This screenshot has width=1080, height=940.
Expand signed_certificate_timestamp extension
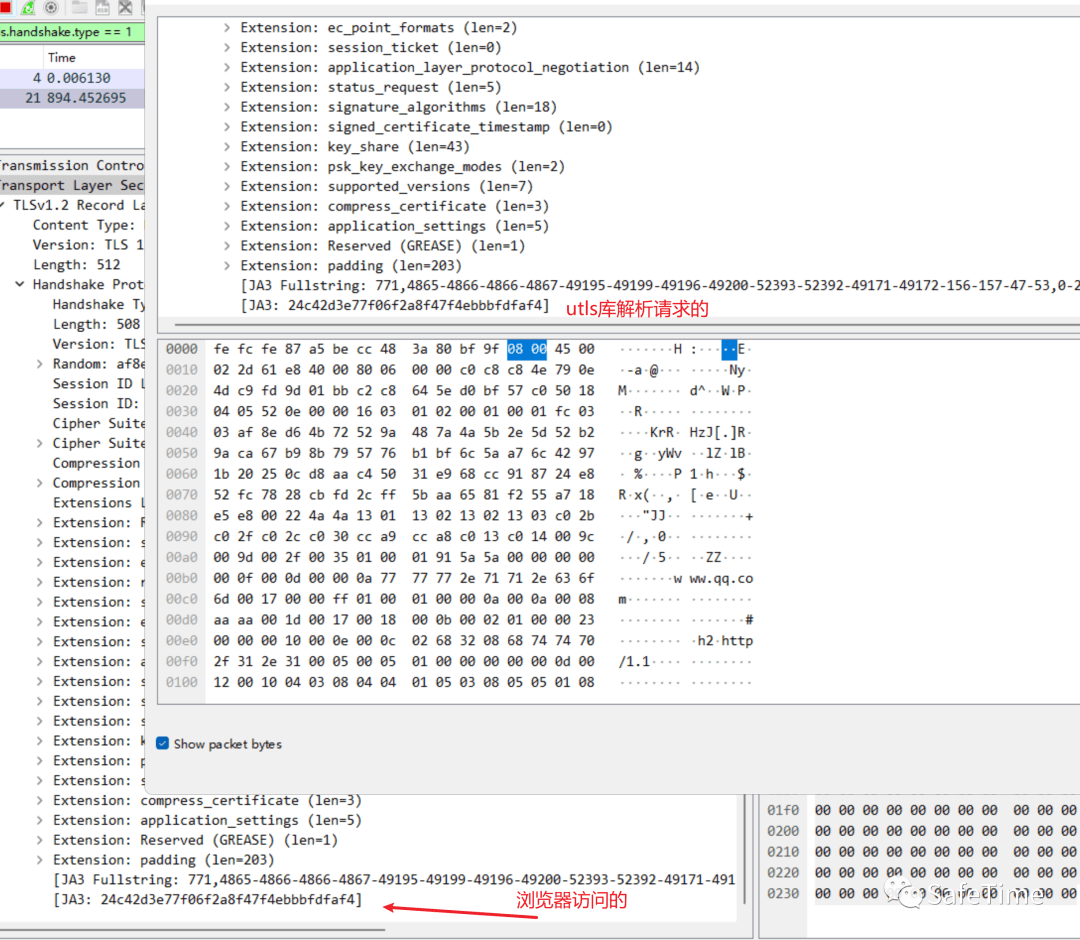(x=227, y=127)
